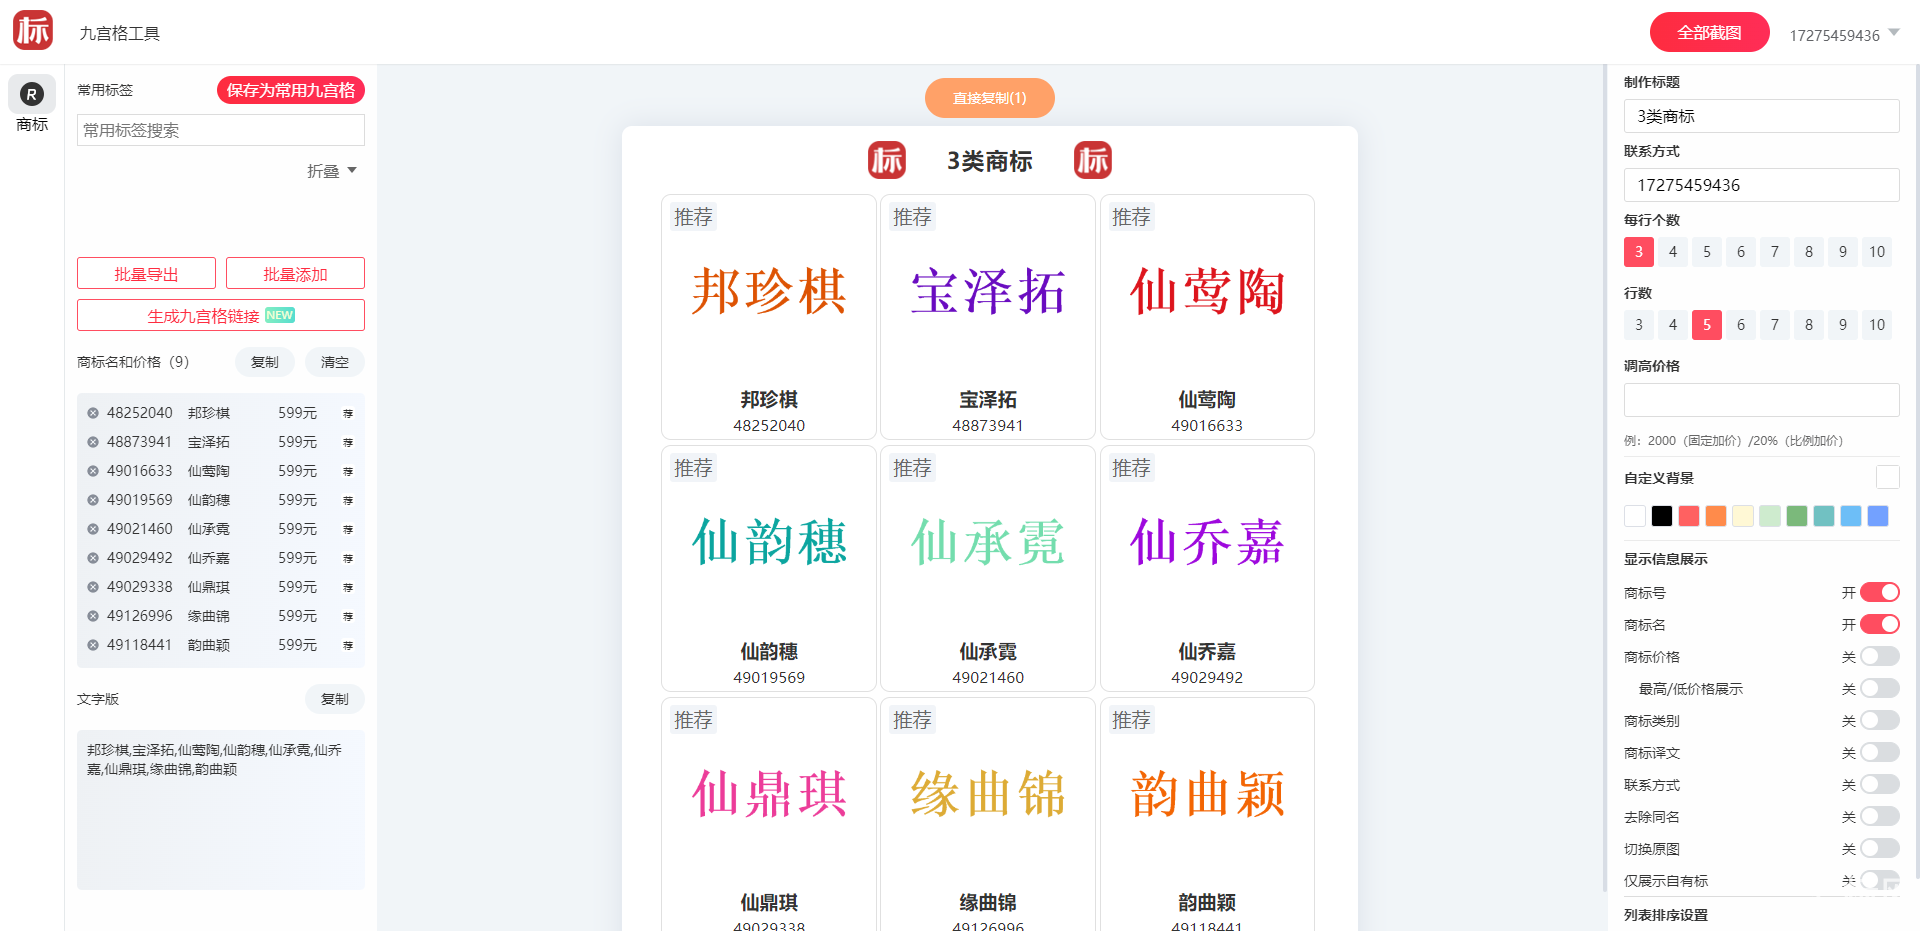Remove the 49029492 仙乔嘉 row
Viewport: 1920px width, 931px height.
click(93, 558)
